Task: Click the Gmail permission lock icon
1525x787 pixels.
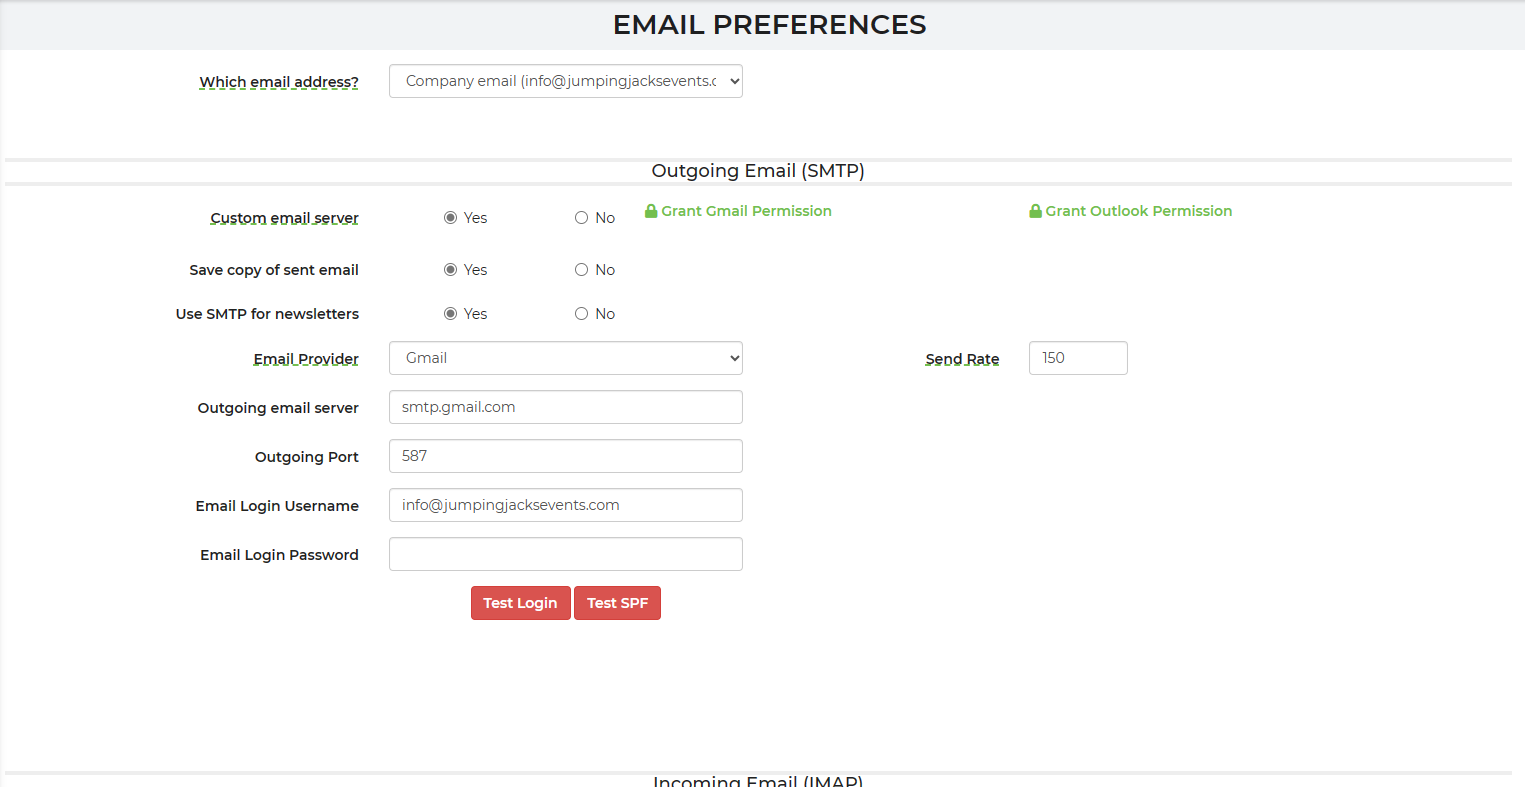Action: [651, 211]
